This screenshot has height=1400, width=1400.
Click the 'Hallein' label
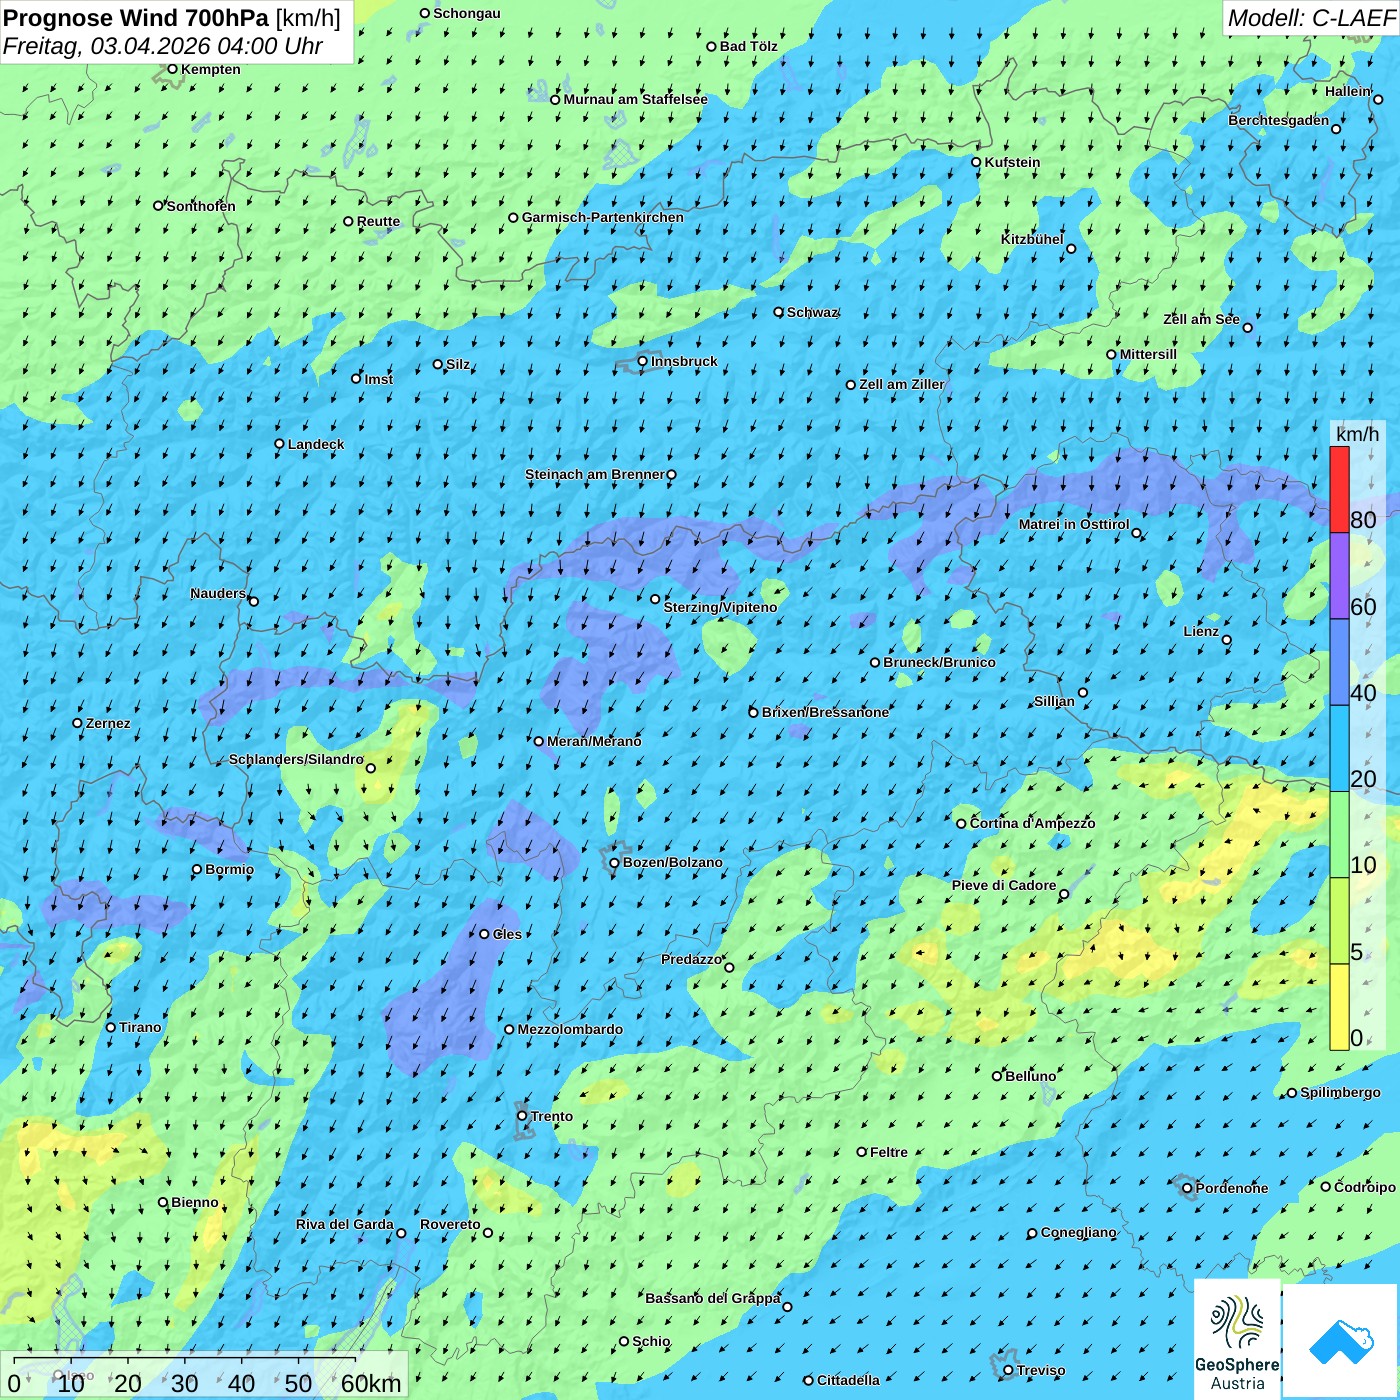(x=1348, y=91)
